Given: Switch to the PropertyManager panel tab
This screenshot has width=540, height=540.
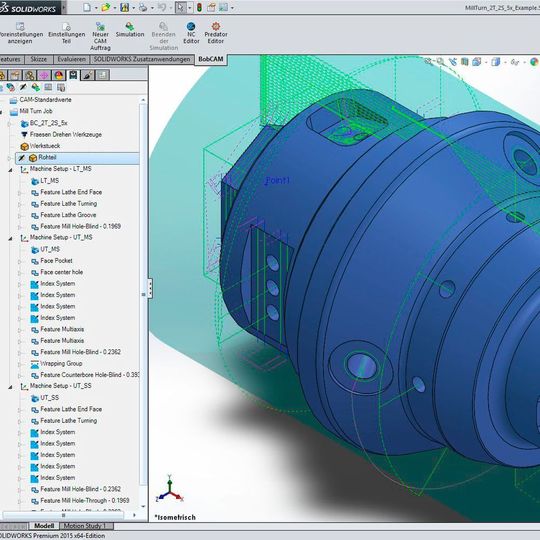Looking at the screenshot, I should click(x=15, y=75).
